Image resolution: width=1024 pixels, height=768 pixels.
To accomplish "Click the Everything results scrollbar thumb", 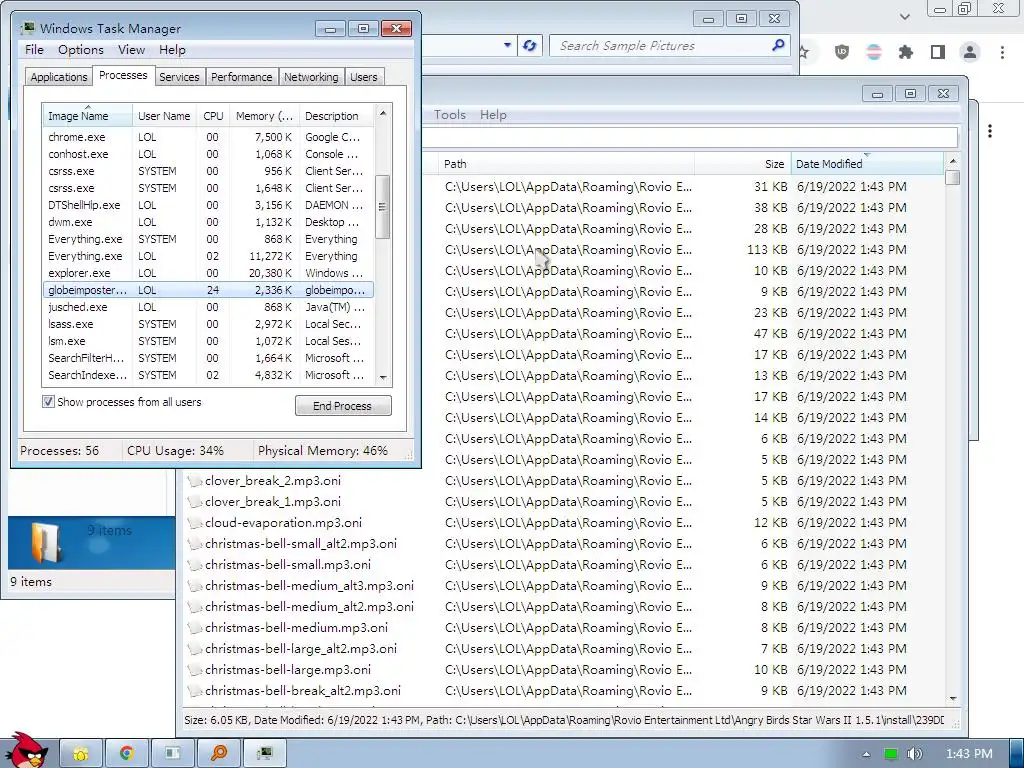I will [953, 178].
